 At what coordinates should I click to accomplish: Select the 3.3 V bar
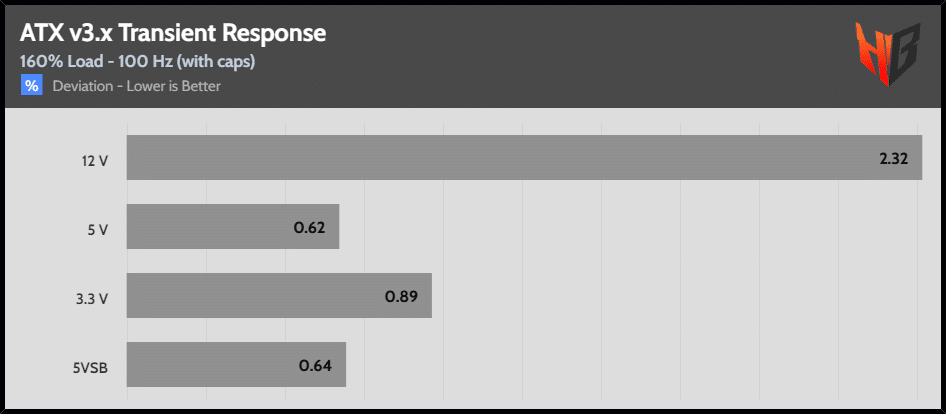click(x=279, y=295)
